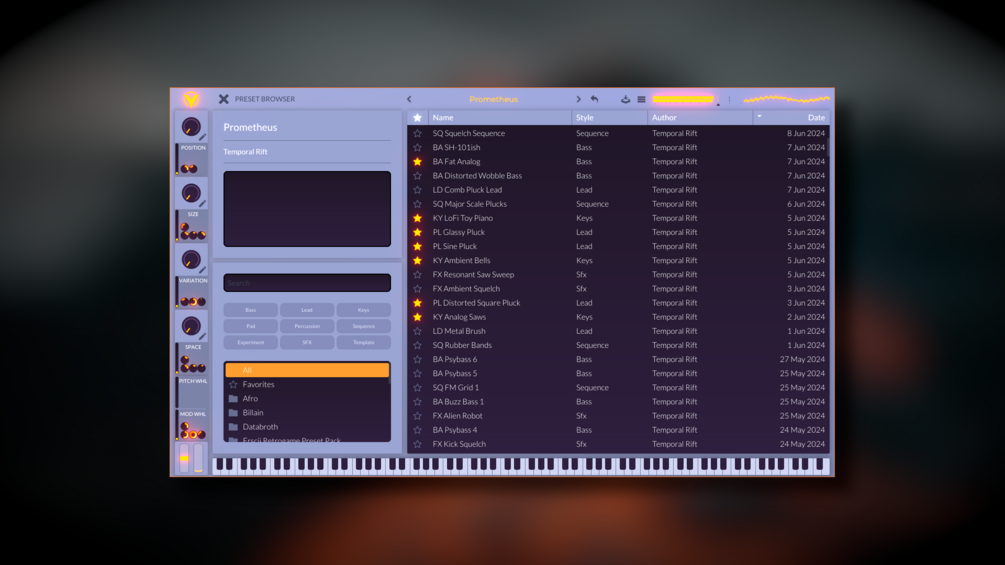Edit the Space macro pencil icon
1005x565 pixels.
click(x=203, y=336)
